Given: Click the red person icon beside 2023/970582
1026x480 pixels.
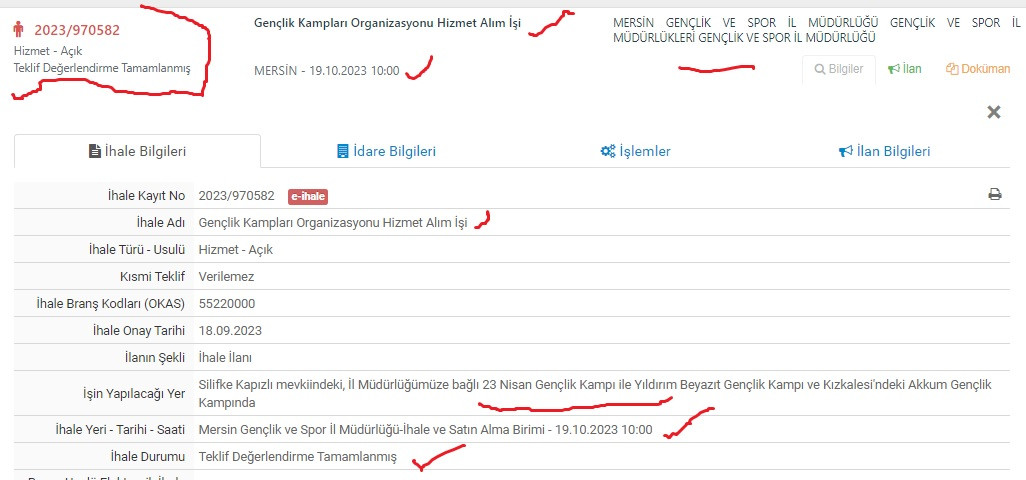Looking at the screenshot, I should click(18, 29).
